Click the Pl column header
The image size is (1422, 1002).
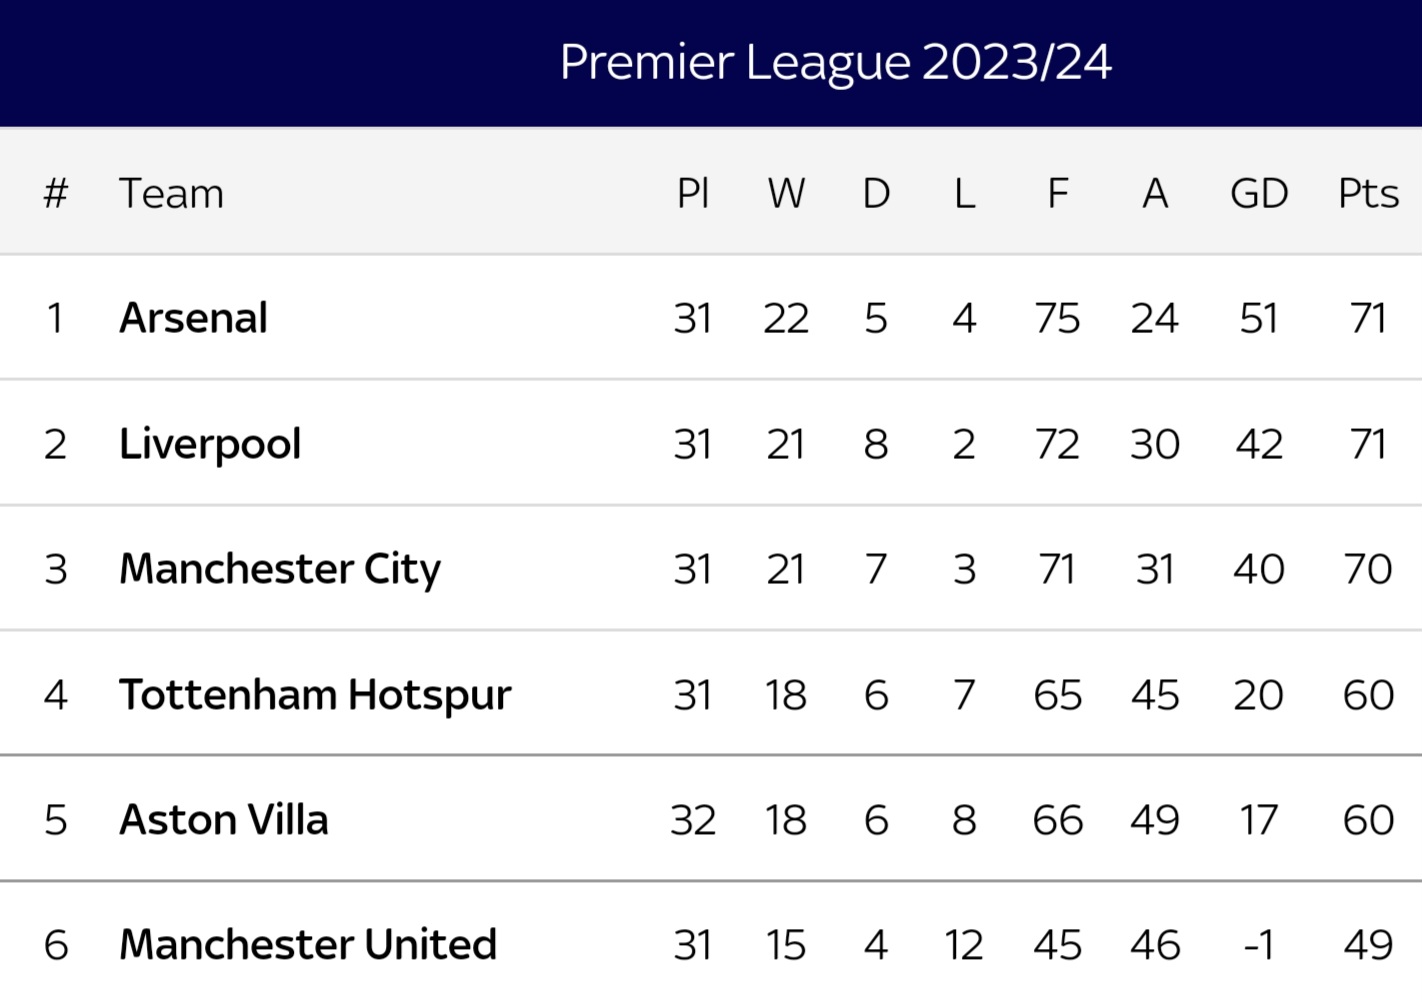coord(693,193)
